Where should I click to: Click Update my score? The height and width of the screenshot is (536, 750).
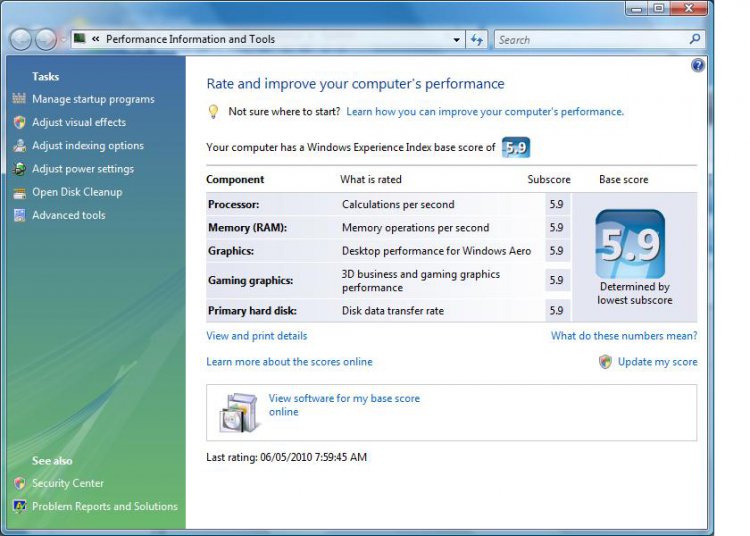[658, 362]
